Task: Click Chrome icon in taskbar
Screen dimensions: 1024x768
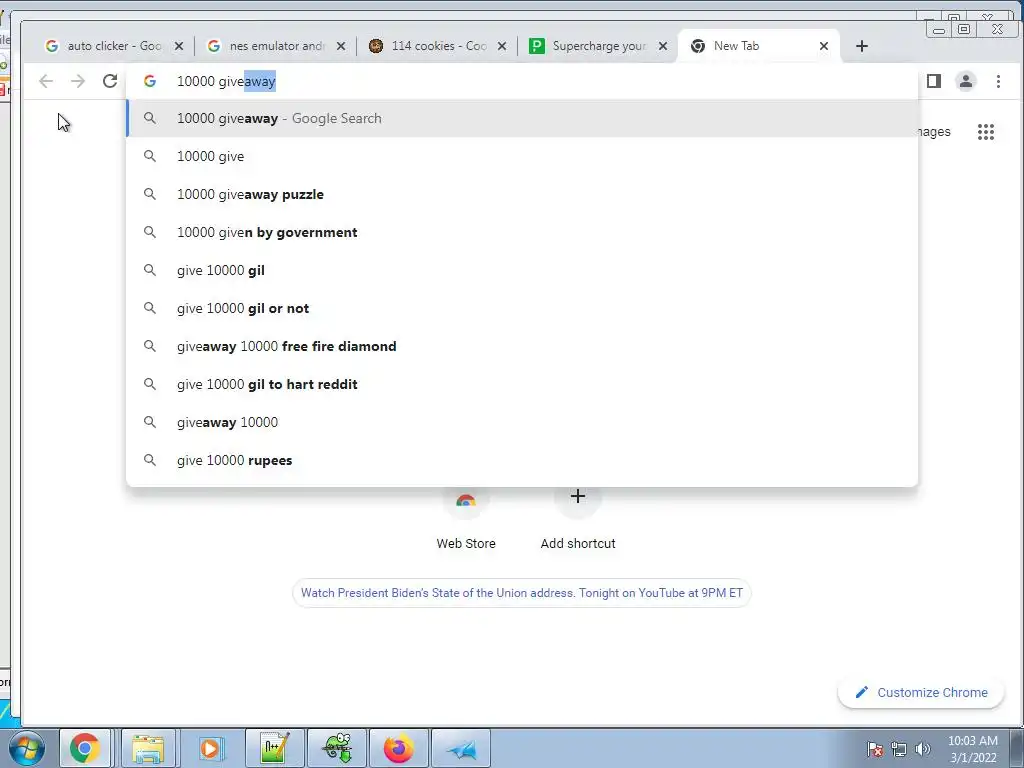Action: (x=85, y=748)
